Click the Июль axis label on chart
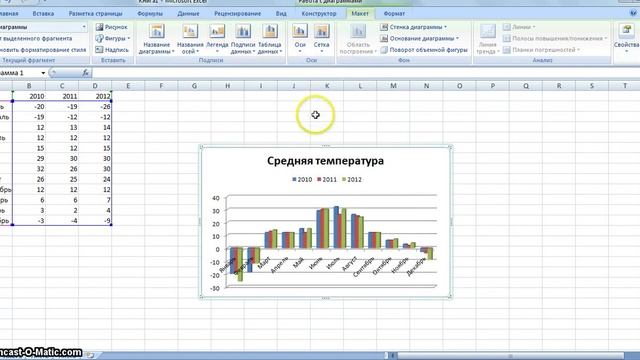The image size is (640, 360). (333, 263)
